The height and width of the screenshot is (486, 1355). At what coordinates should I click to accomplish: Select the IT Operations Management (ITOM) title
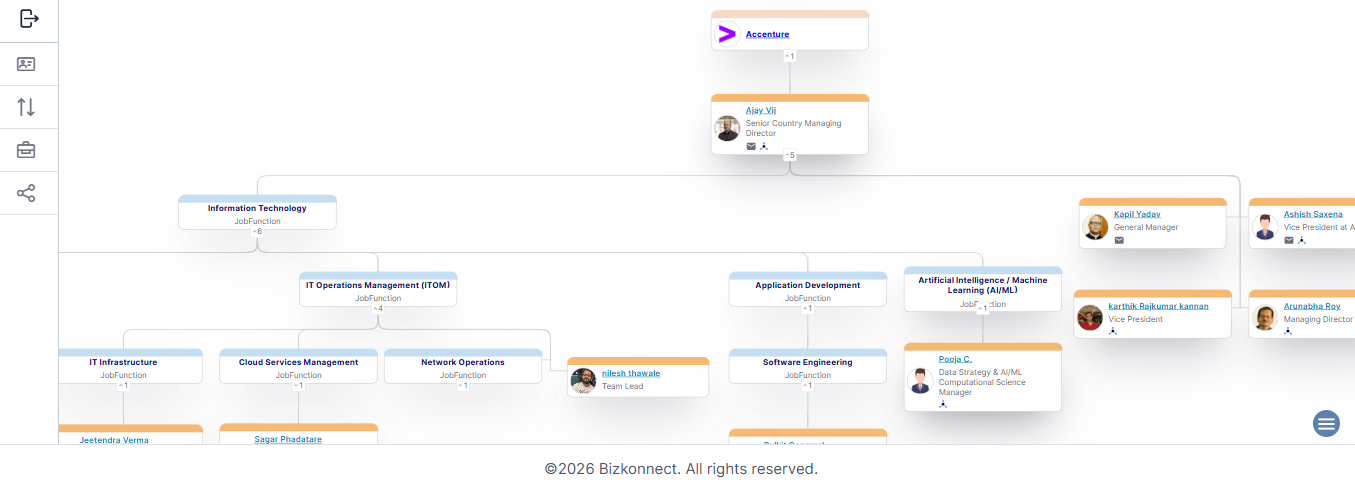[x=378, y=285]
